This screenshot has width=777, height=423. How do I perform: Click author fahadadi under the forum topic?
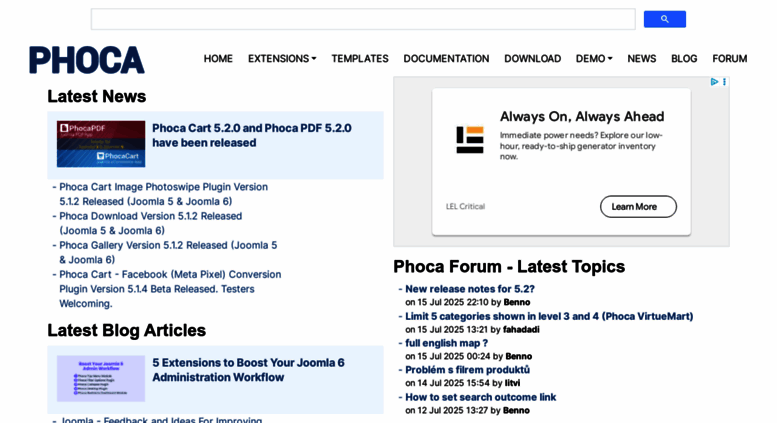pyautogui.click(x=521, y=329)
